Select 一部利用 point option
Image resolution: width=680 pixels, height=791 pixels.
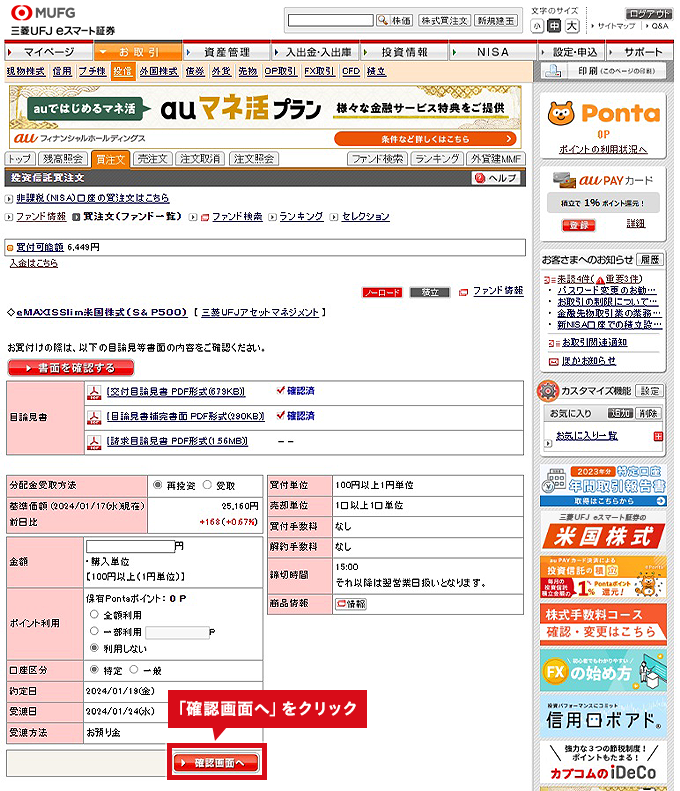[94, 631]
